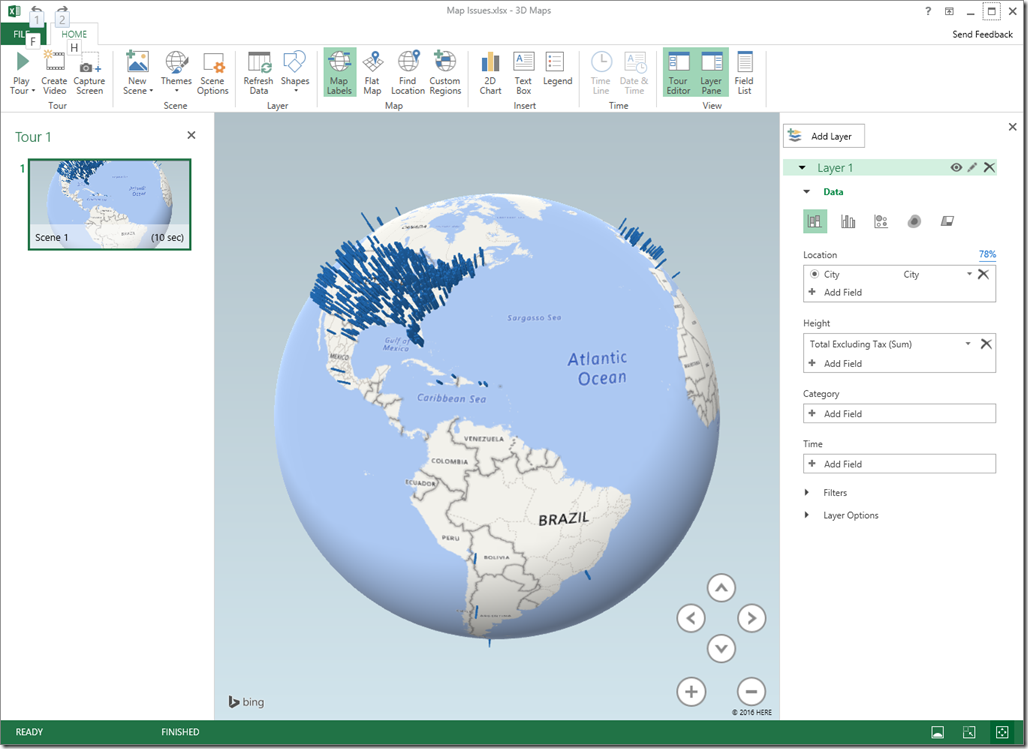Image resolution: width=1028 pixels, height=749 pixels.
Task: Click the 78% mapping confidence link
Action: point(987,254)
